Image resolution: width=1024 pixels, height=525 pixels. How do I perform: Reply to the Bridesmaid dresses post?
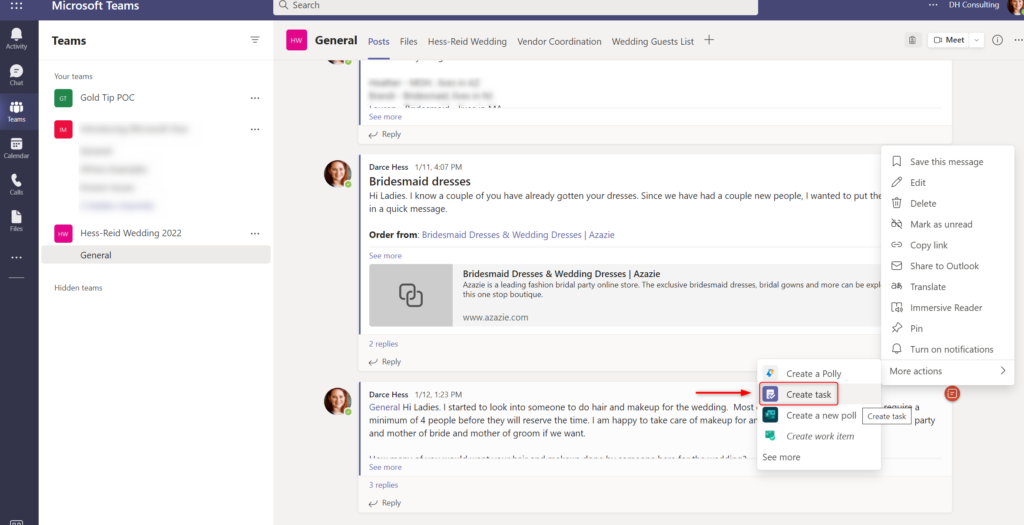(385, 362)
